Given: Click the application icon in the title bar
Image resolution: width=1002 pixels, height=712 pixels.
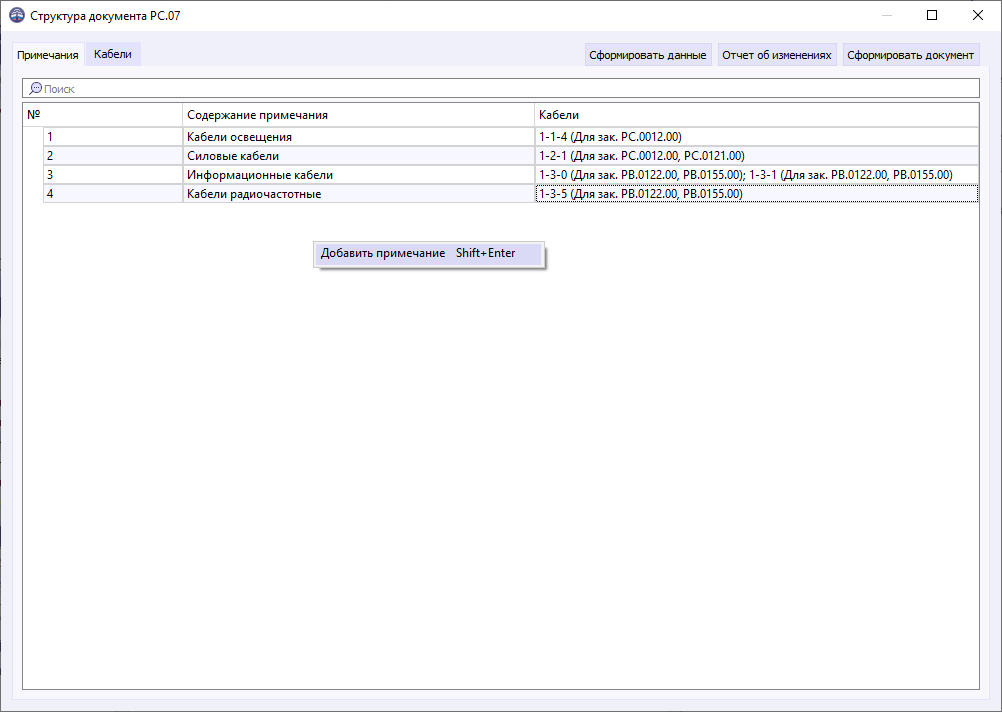Looking at the screenshot, I should 18,15.
